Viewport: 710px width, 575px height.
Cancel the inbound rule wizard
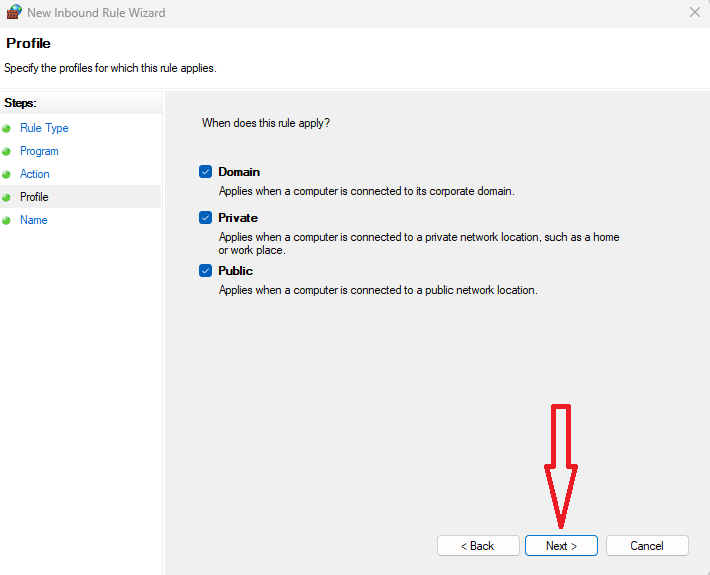(647, 546)
